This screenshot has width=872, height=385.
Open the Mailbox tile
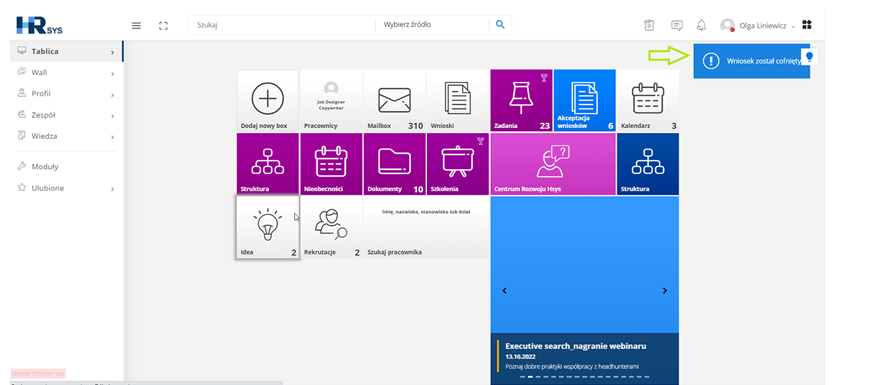click(x=394, y=100)
